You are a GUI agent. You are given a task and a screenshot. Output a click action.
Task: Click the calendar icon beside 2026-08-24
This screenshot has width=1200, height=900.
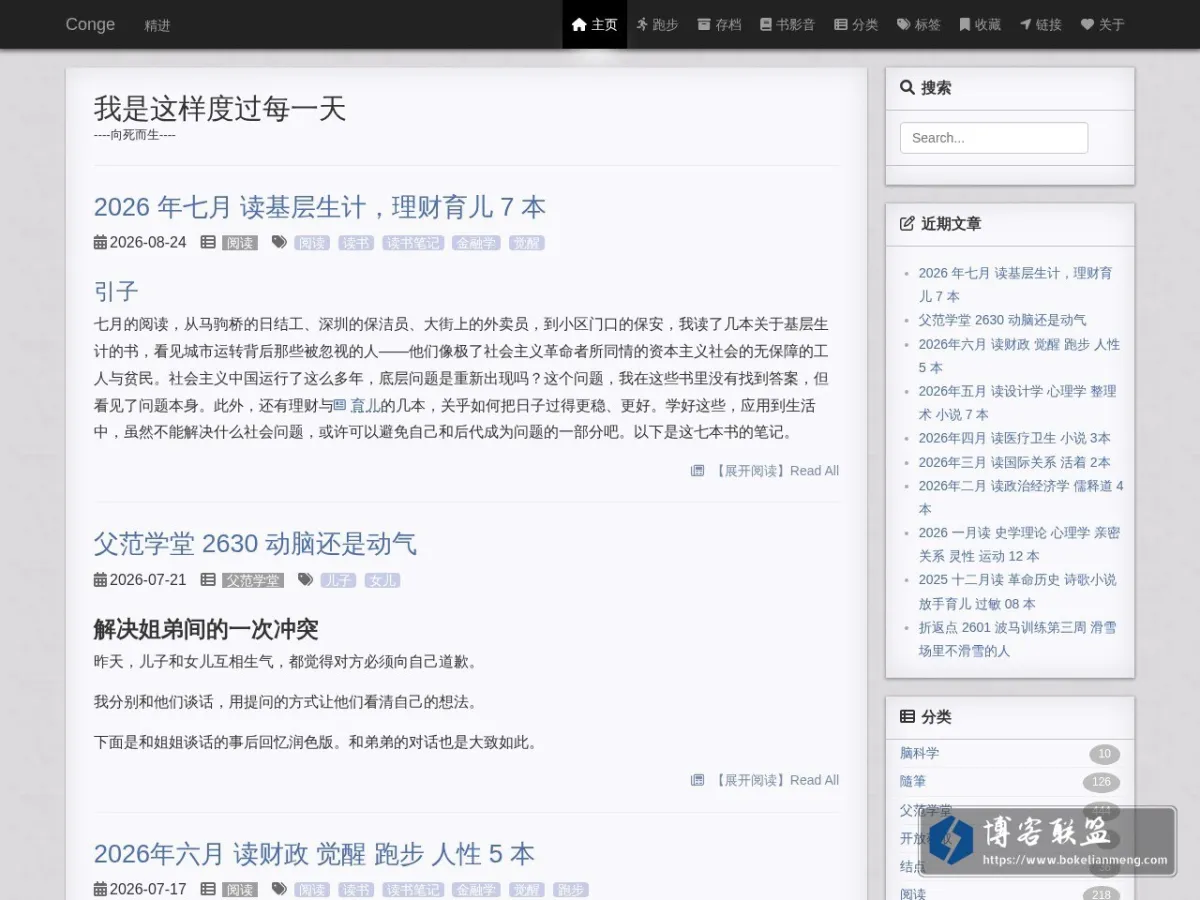point(100,242)
